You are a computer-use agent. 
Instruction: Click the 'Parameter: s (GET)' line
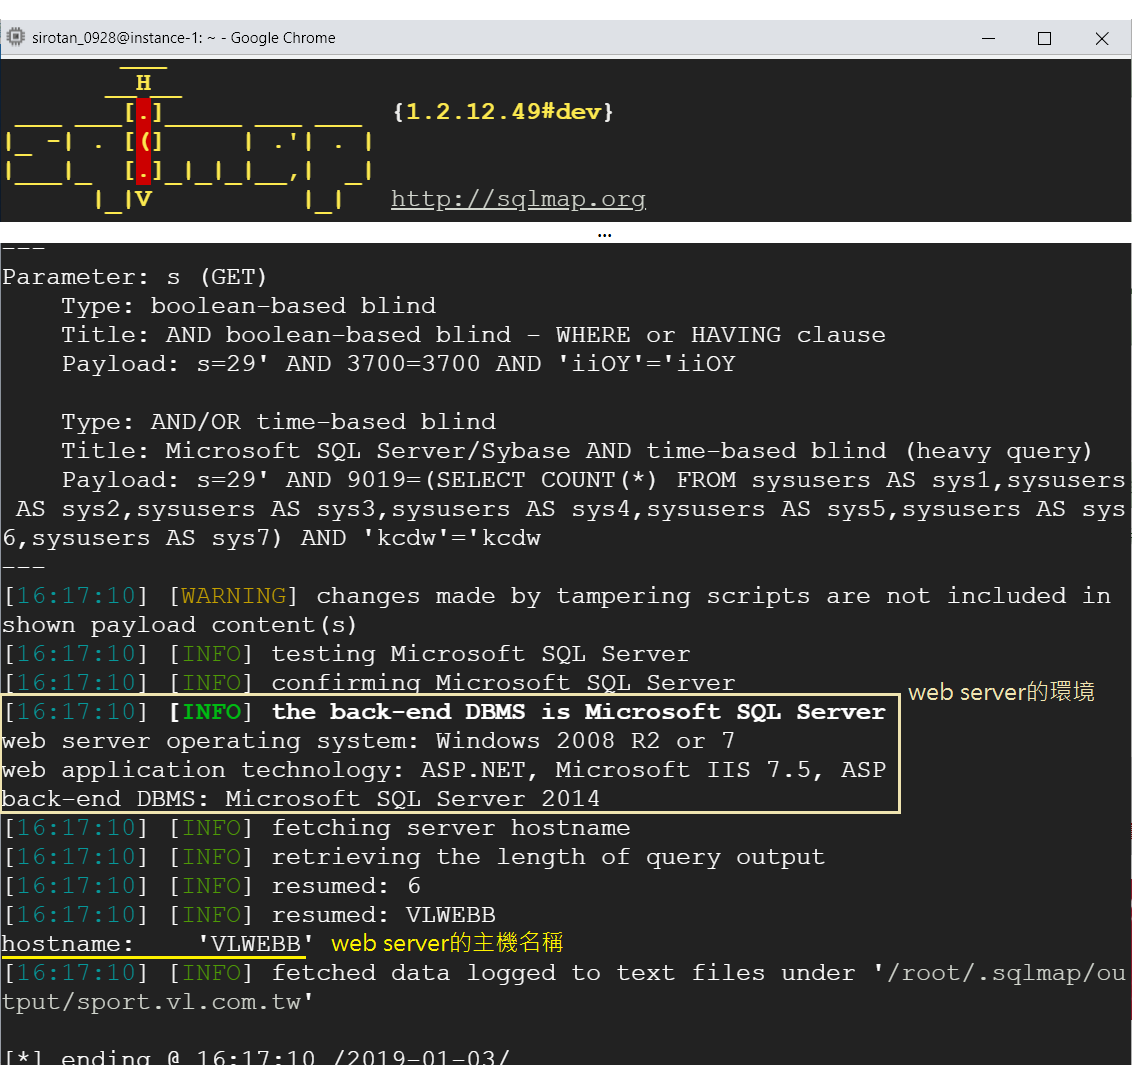tap(134, 277)
